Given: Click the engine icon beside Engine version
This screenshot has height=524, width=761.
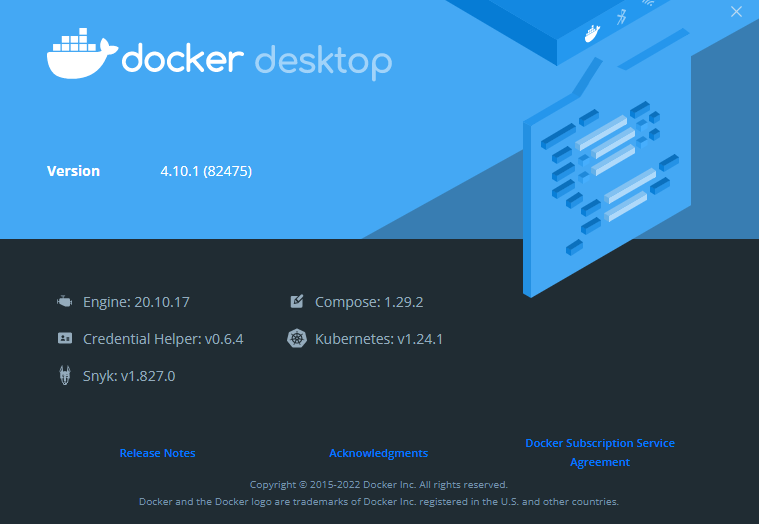Looking at the screenshot, I should [x=65, y=302].
